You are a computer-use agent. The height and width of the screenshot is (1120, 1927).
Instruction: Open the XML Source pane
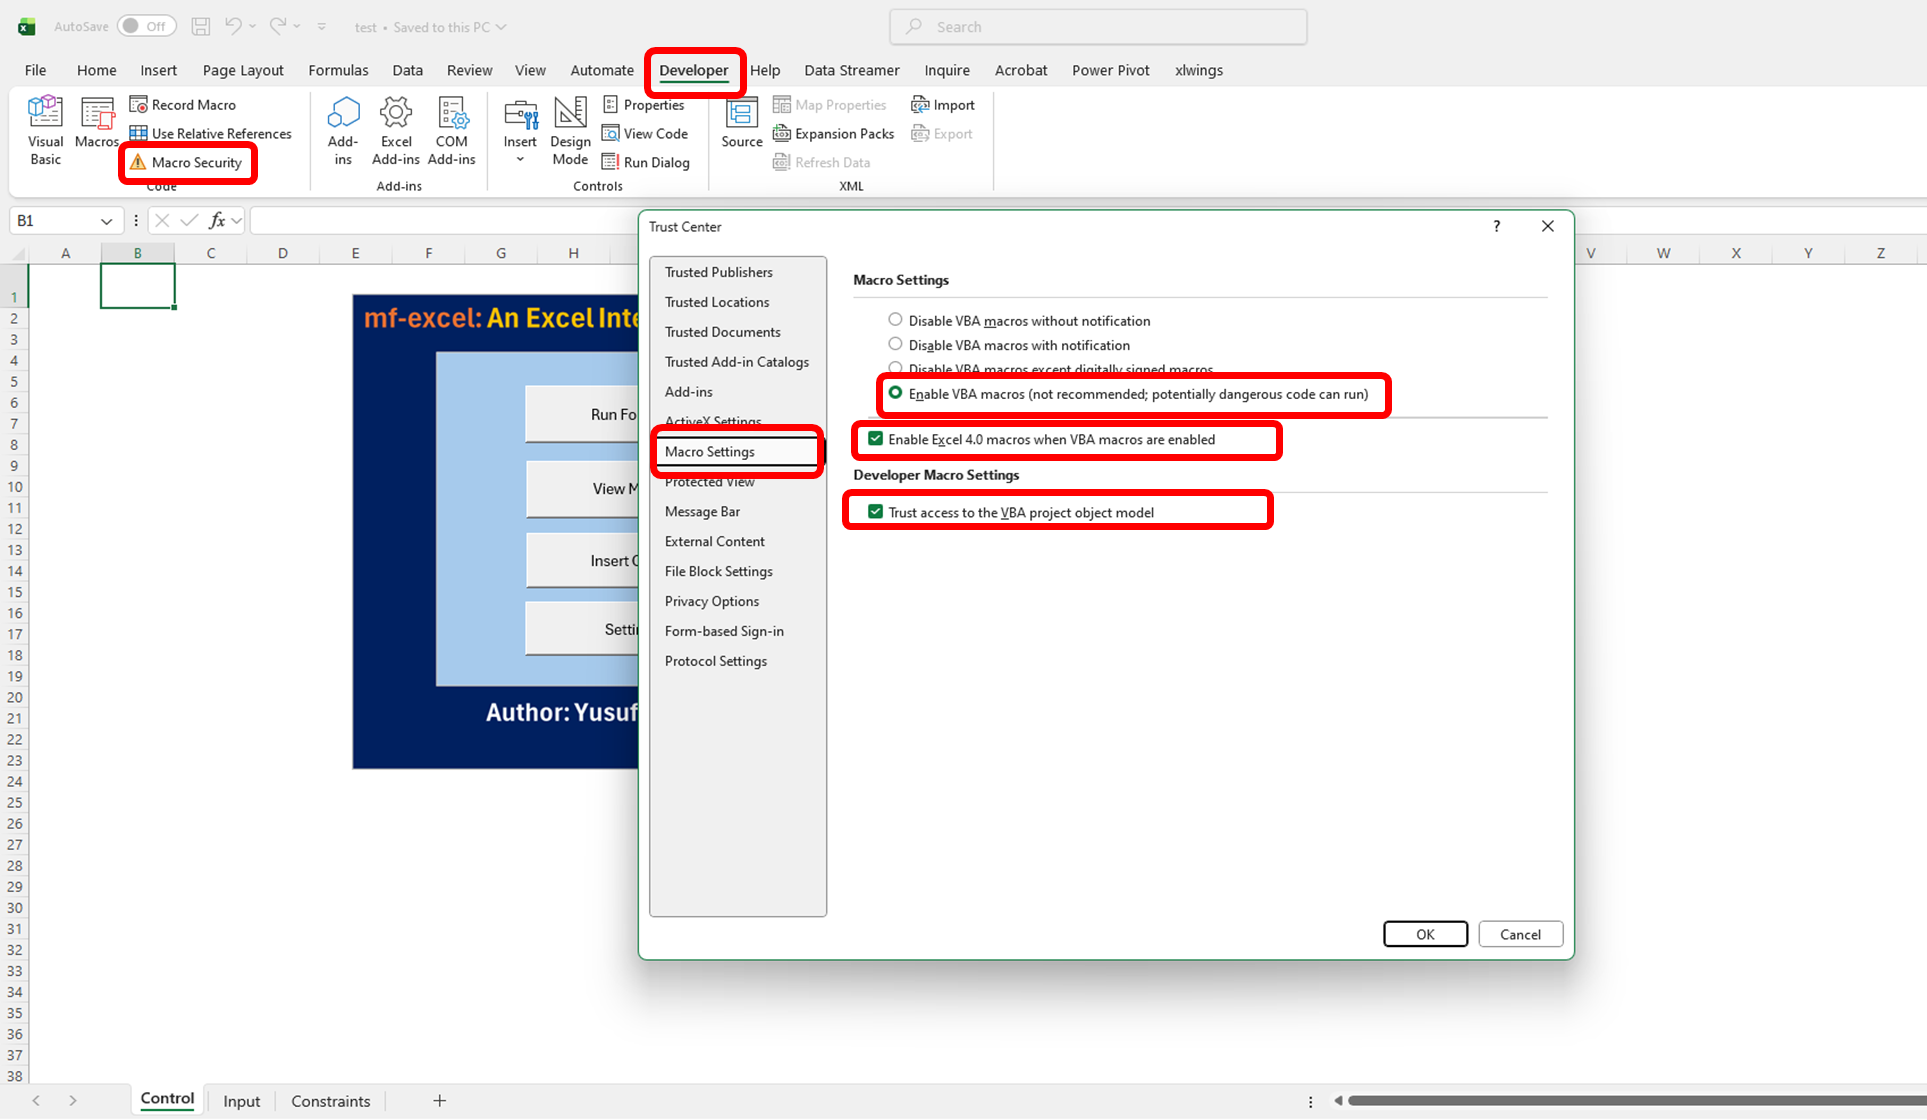[742, 123]
